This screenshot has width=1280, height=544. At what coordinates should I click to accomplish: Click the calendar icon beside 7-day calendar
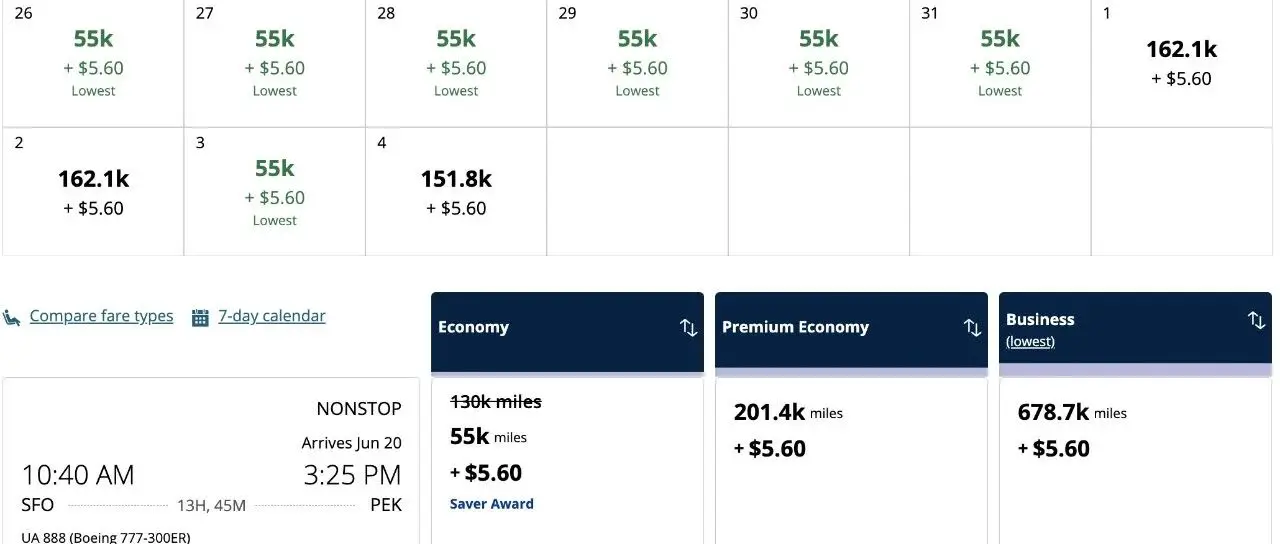pos(200,317)
